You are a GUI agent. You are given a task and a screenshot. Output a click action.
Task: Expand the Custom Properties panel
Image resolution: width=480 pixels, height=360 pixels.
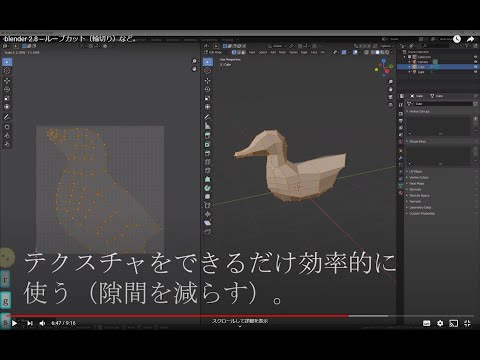422,213
